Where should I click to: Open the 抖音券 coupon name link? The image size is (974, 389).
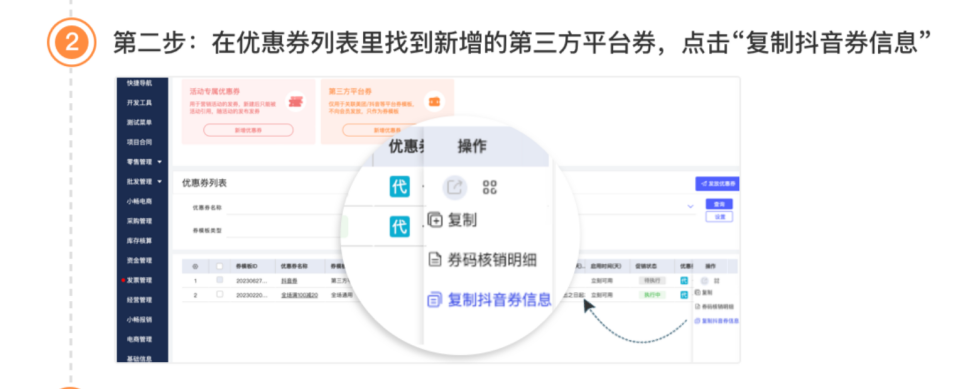[288, 281]
